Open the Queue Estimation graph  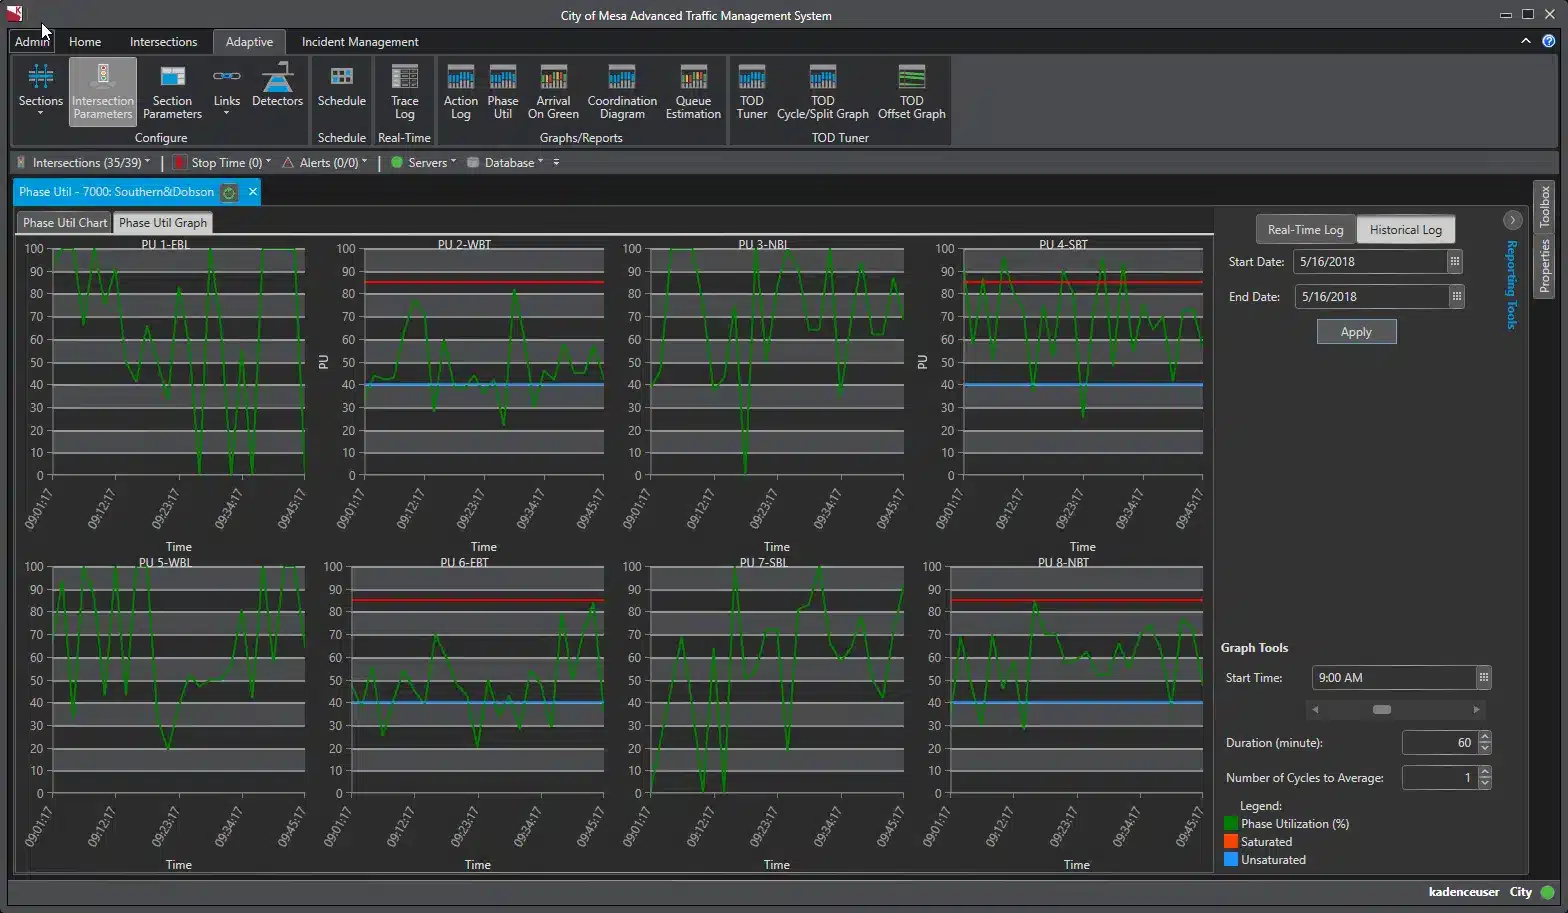pyautogui.click(x=693, y=92)
